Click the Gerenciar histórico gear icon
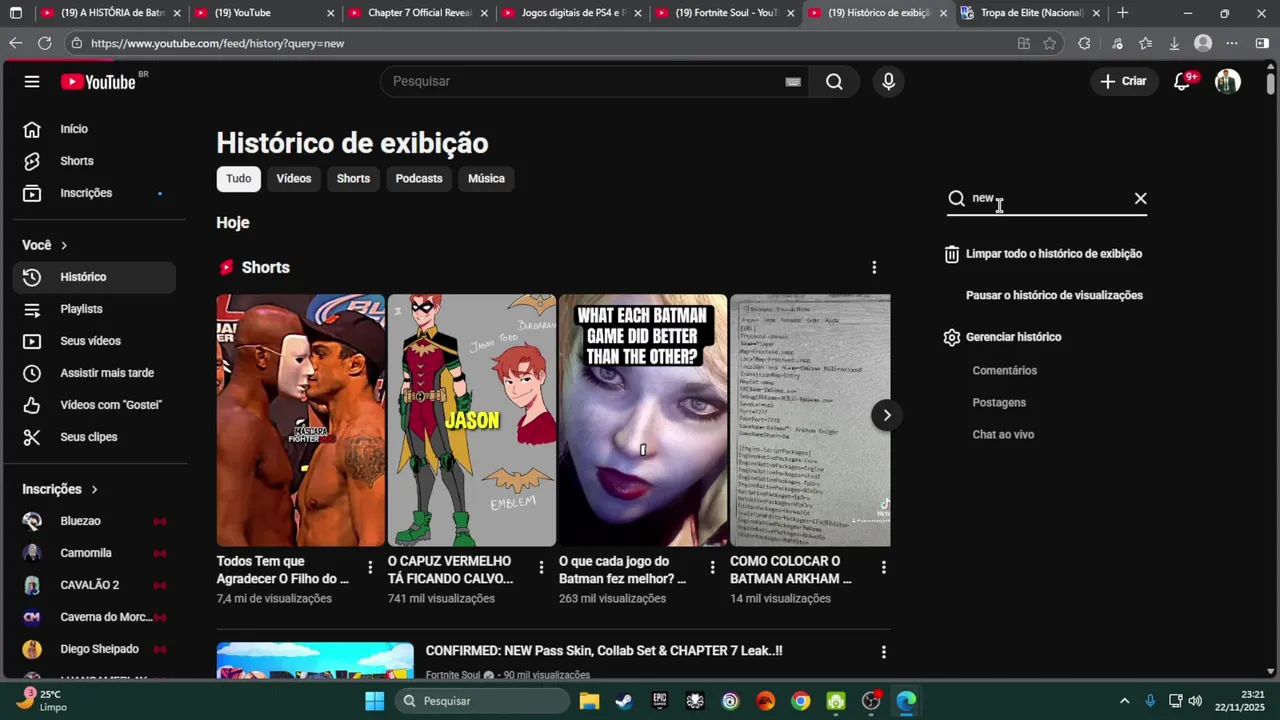The width and height of the screenshot is (1280, 720). pyautogui.click(x=951, y=337)
